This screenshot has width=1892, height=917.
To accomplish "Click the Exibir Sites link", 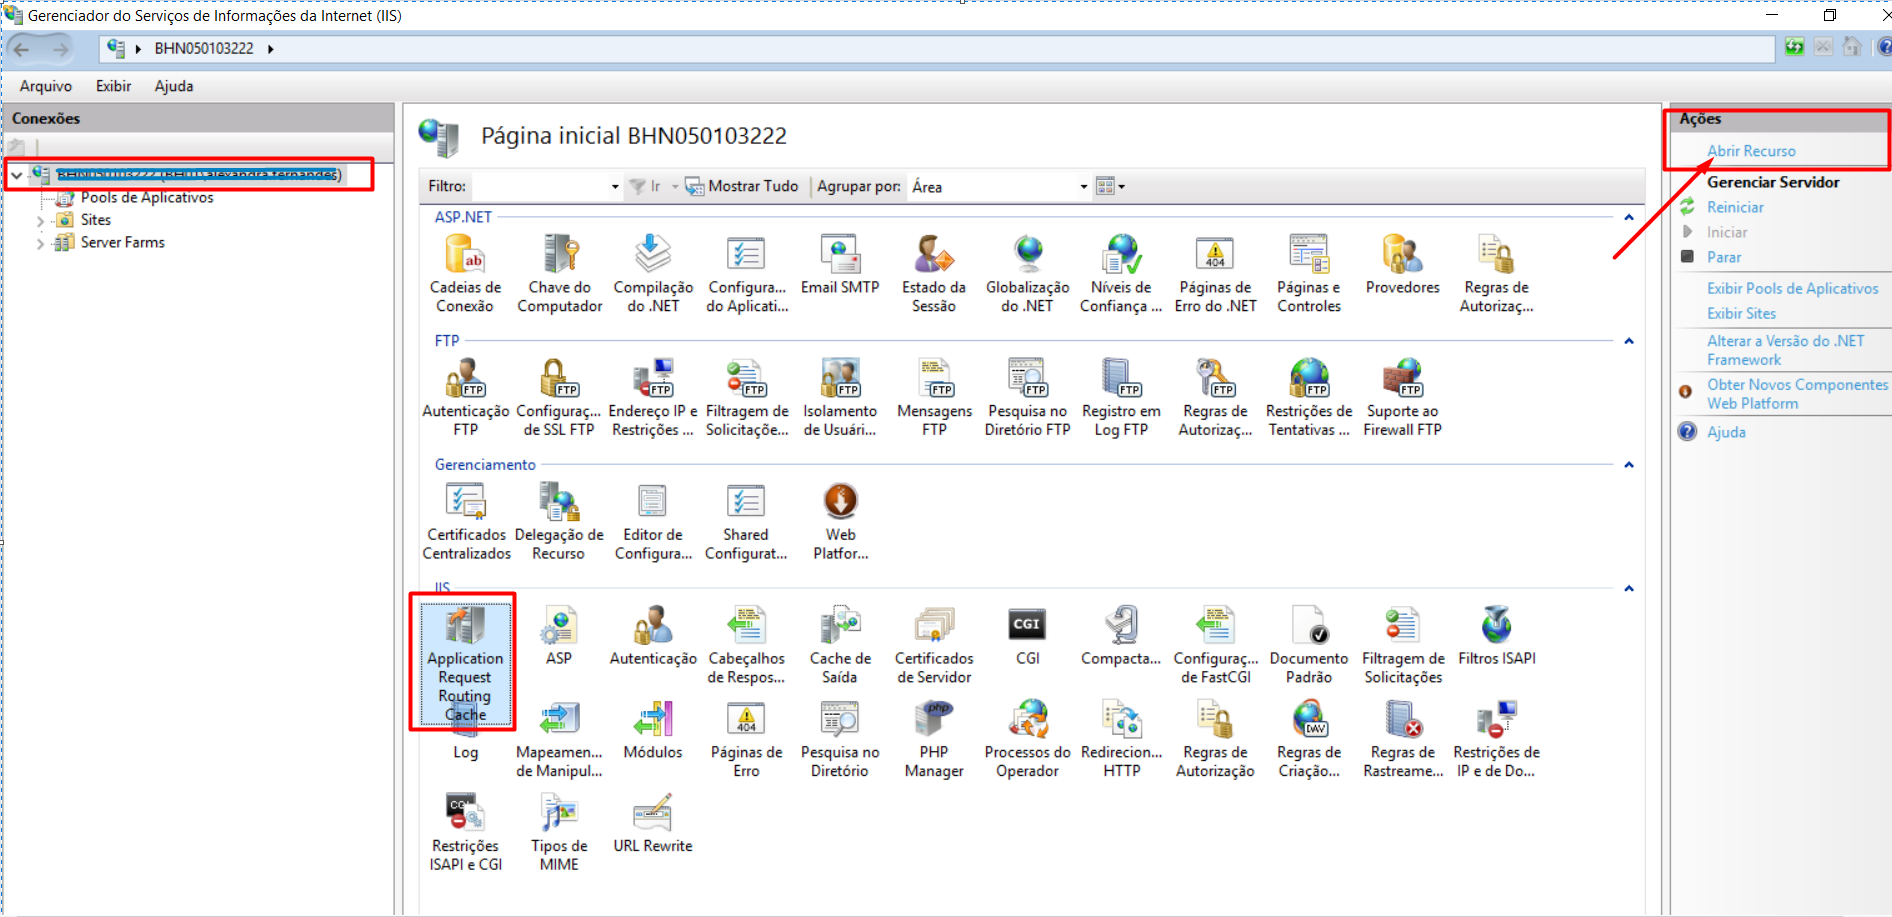I will pyautogui.click(x=1741, y=313).
